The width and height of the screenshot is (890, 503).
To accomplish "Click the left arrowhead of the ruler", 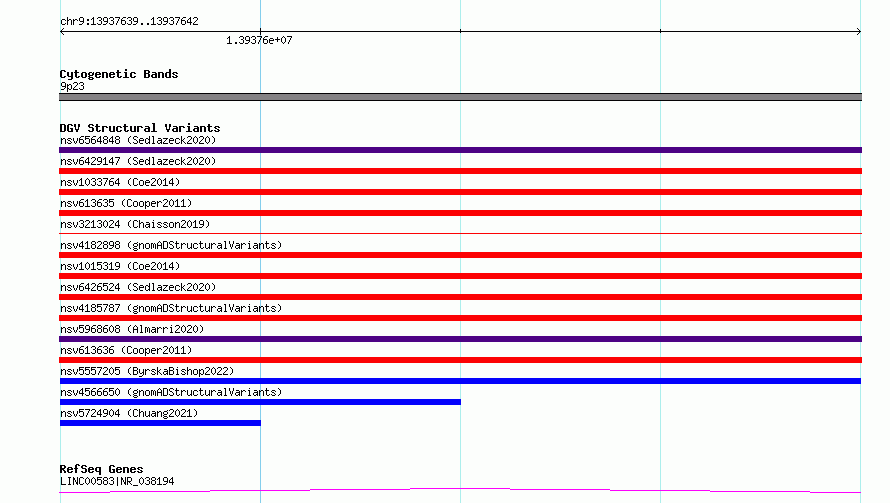I will (x=62, y=31).
